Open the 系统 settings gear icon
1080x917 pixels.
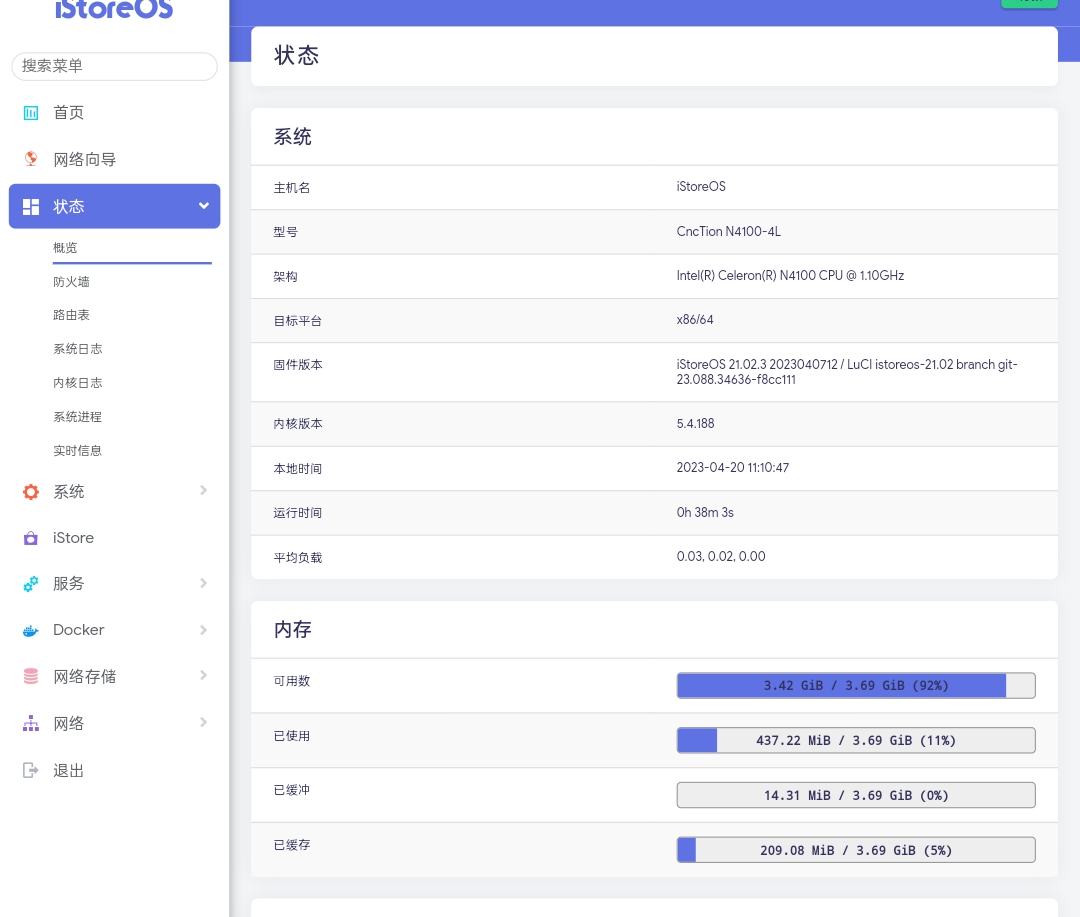31,492
